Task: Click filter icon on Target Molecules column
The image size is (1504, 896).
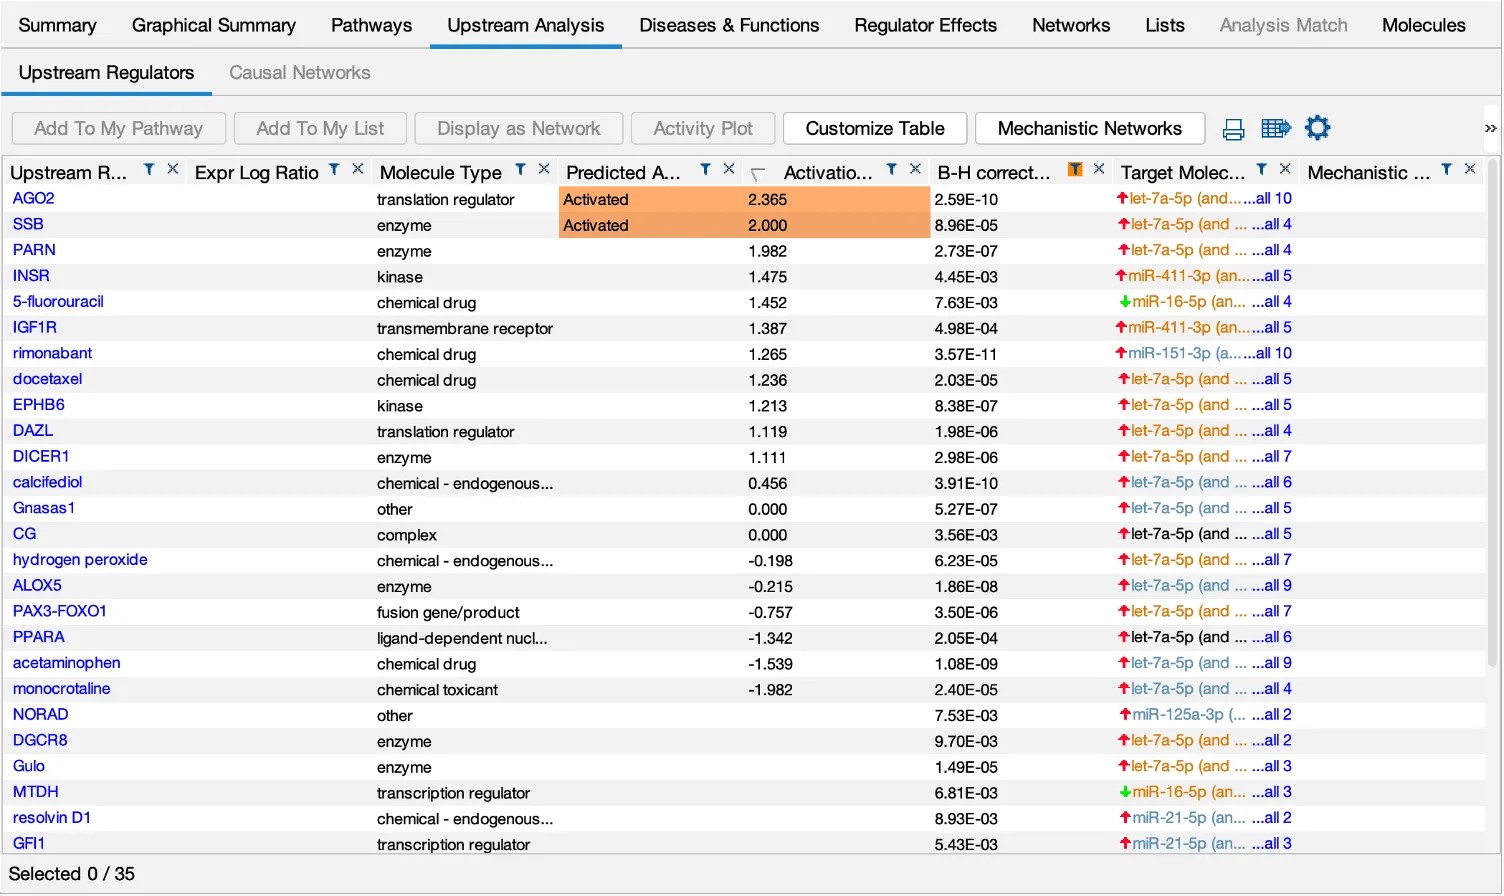Action: point(1261,170)
